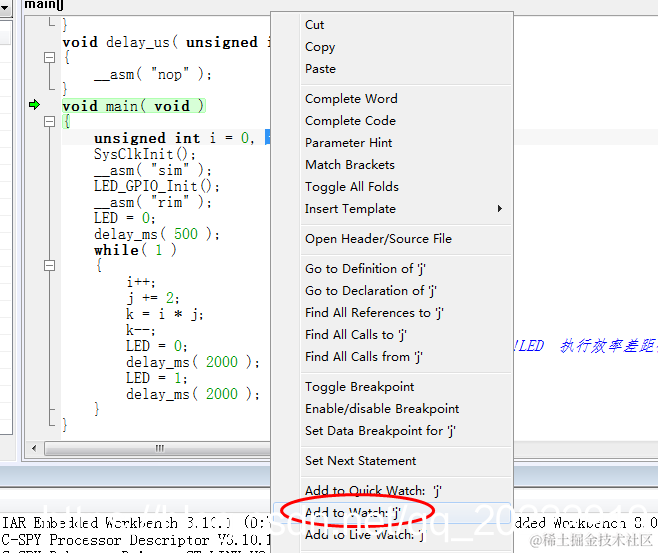Click the scrollbar left arrow

pyautogui.click(x=34, y=449)
